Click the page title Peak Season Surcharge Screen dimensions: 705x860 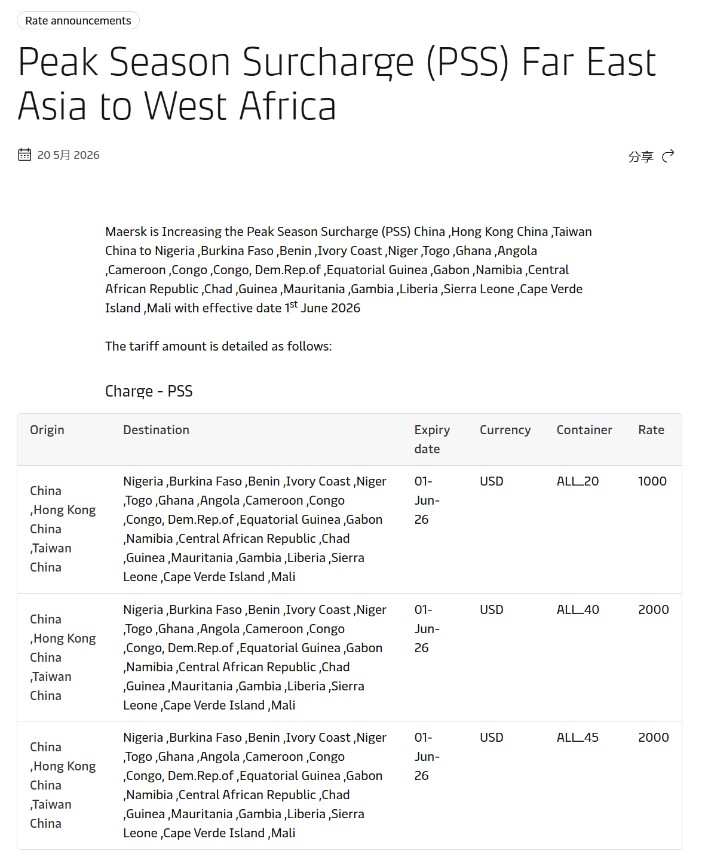(x=337, y=83)
